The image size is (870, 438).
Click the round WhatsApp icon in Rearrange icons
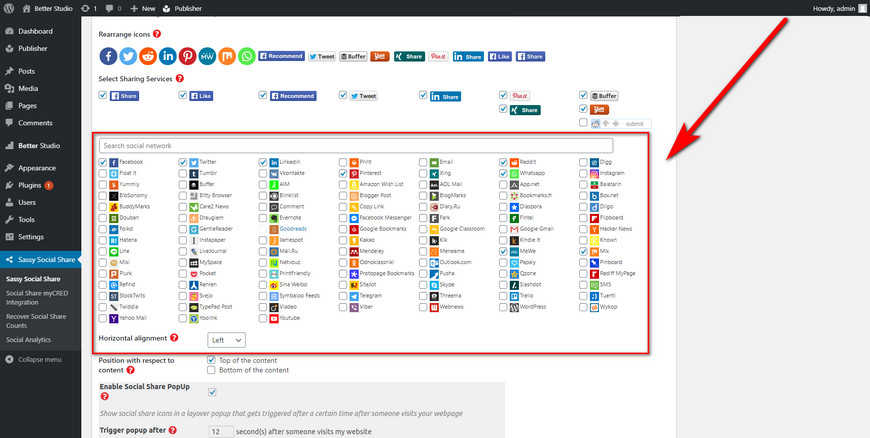tap(247, 56)
